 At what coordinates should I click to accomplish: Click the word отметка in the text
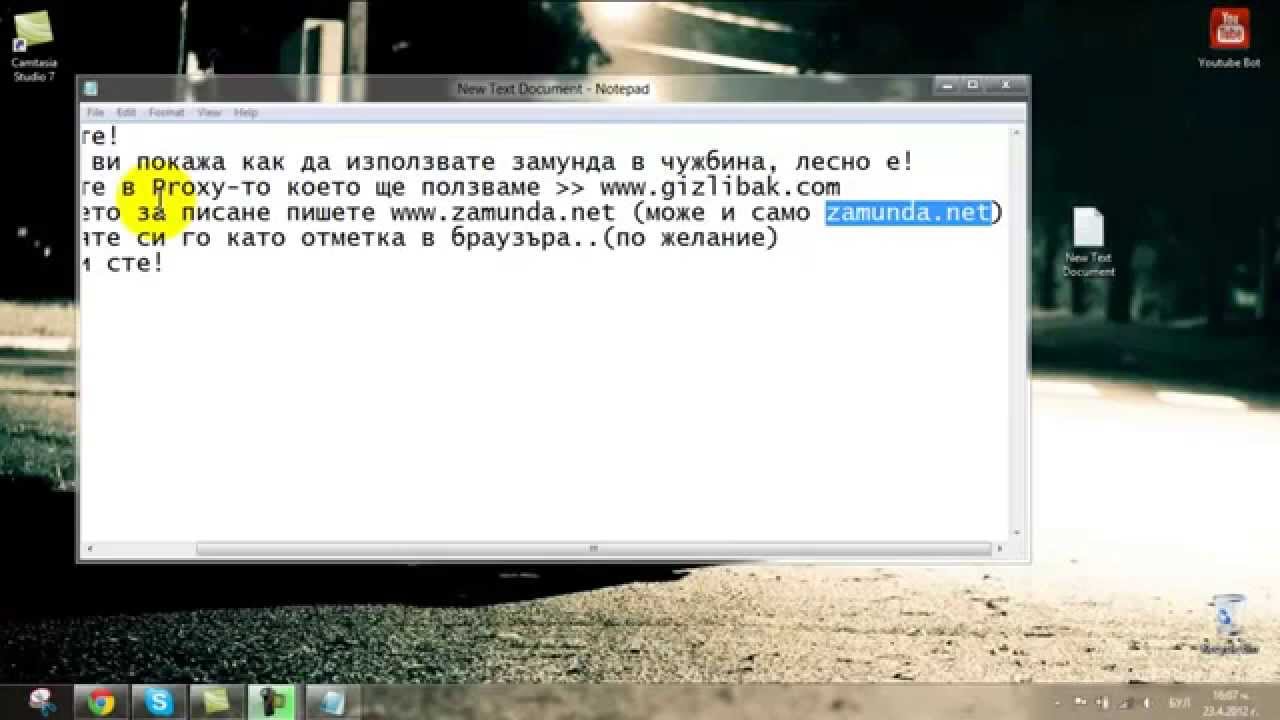pos(353,238)
